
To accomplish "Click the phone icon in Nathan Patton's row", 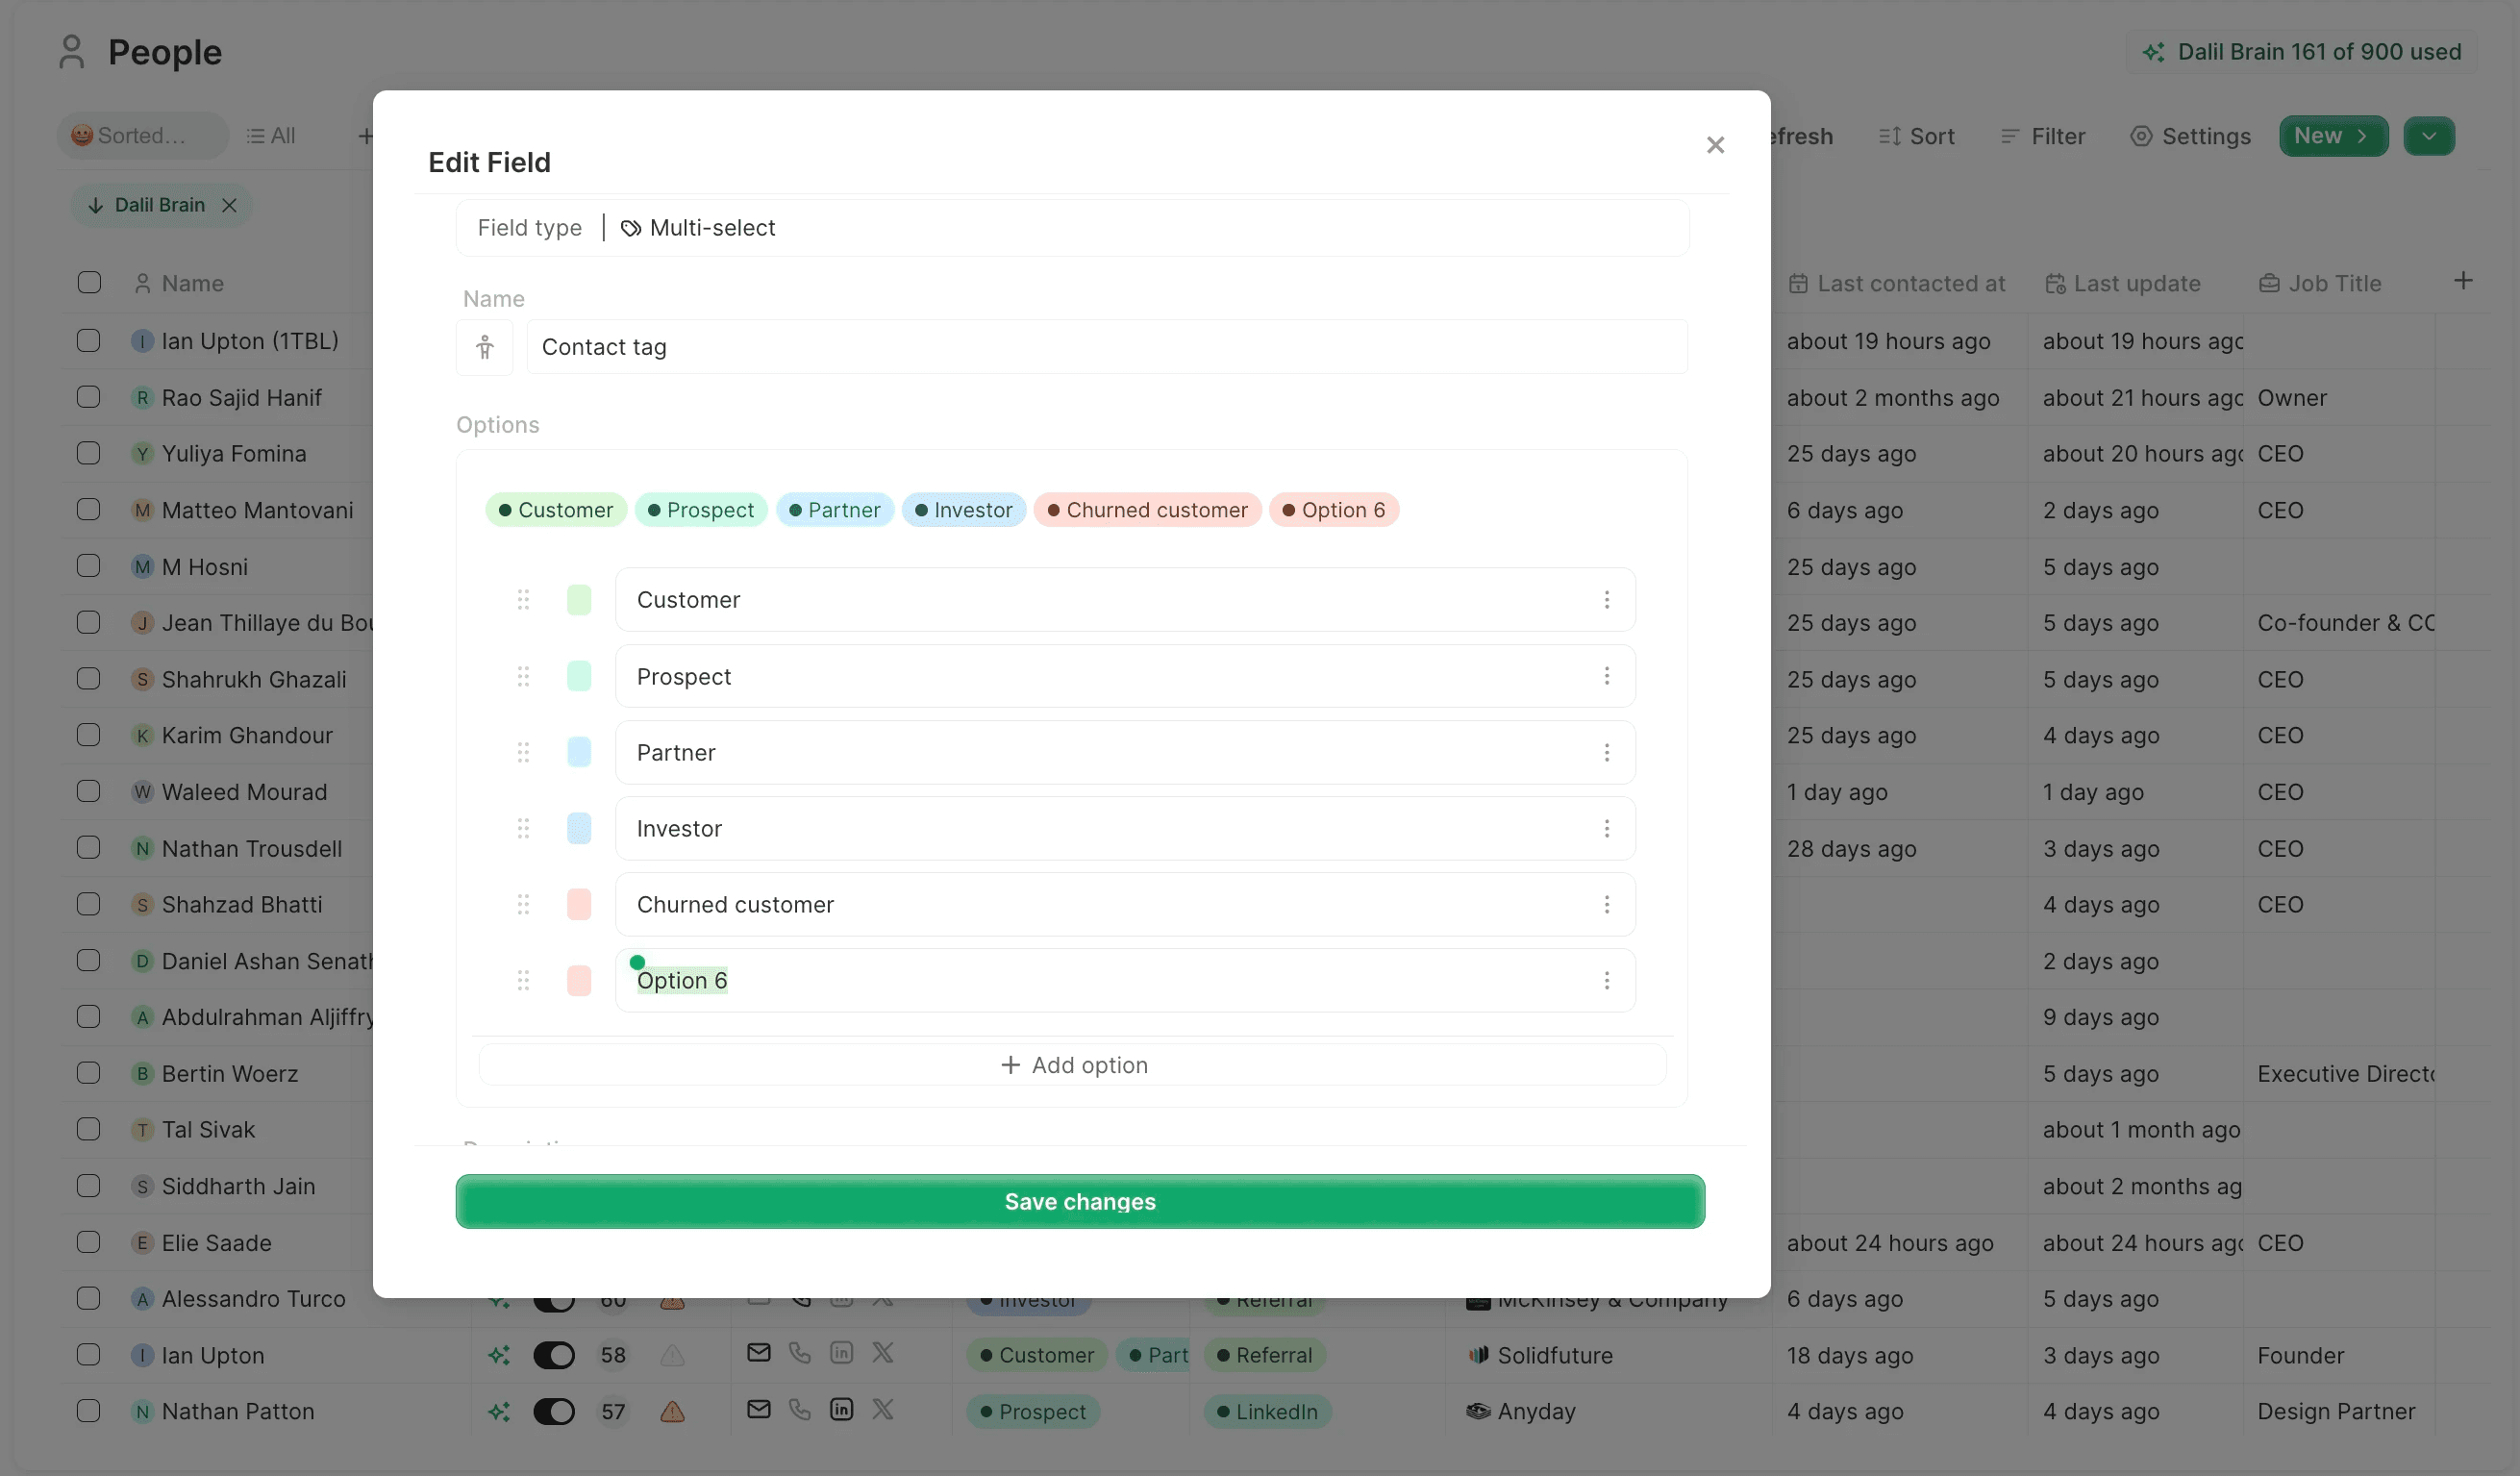I will tap(799, 1410).
